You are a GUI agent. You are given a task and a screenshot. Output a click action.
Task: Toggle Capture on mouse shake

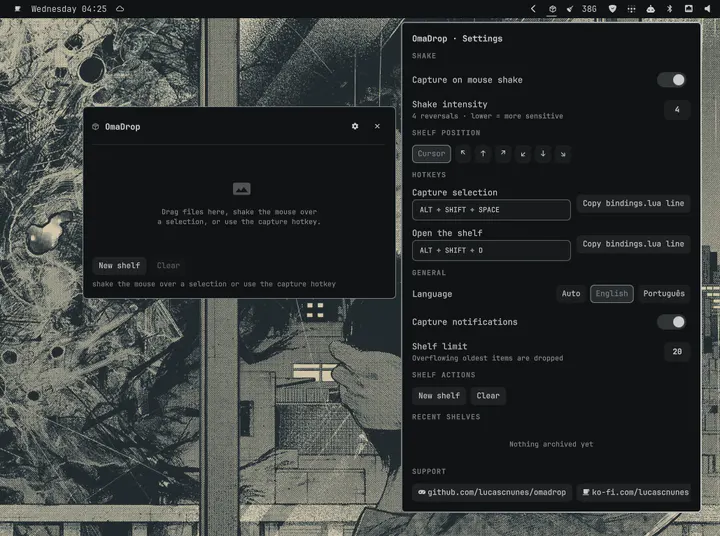[x=671, y=80]
